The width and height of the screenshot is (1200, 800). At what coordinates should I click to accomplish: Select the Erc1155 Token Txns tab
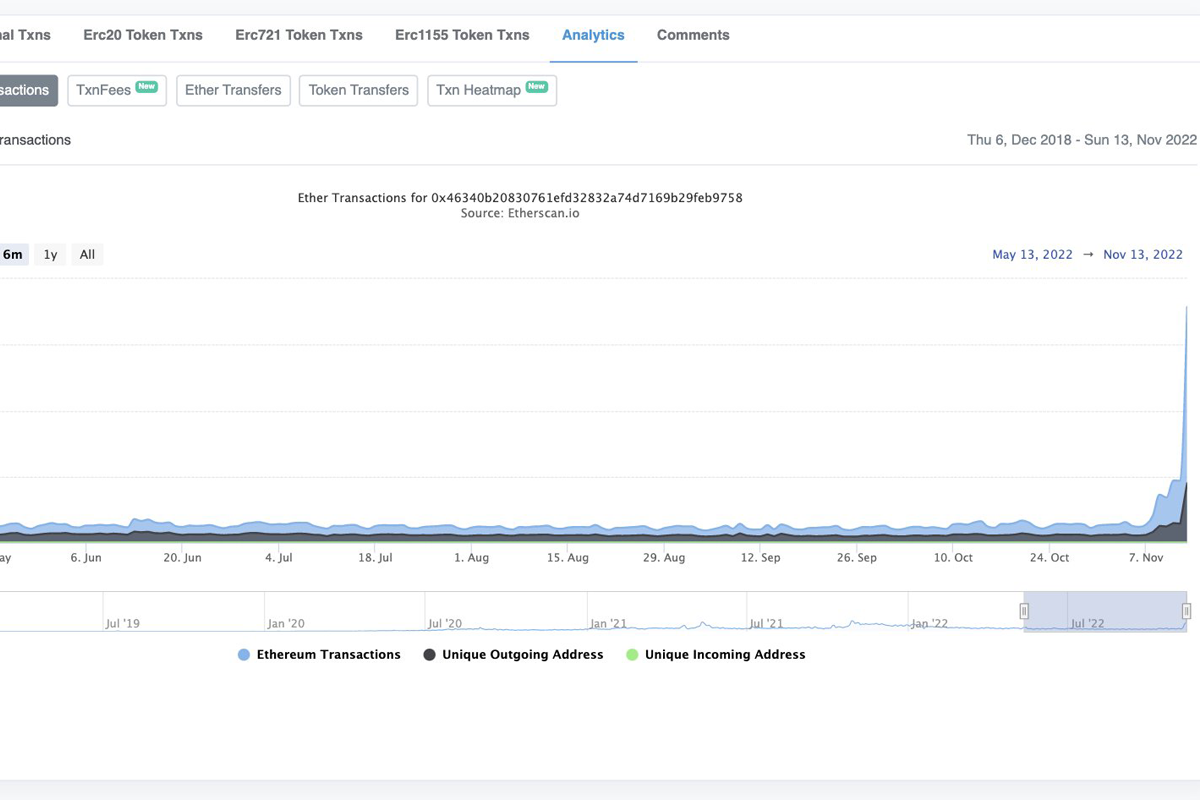[x=462, y=35]
